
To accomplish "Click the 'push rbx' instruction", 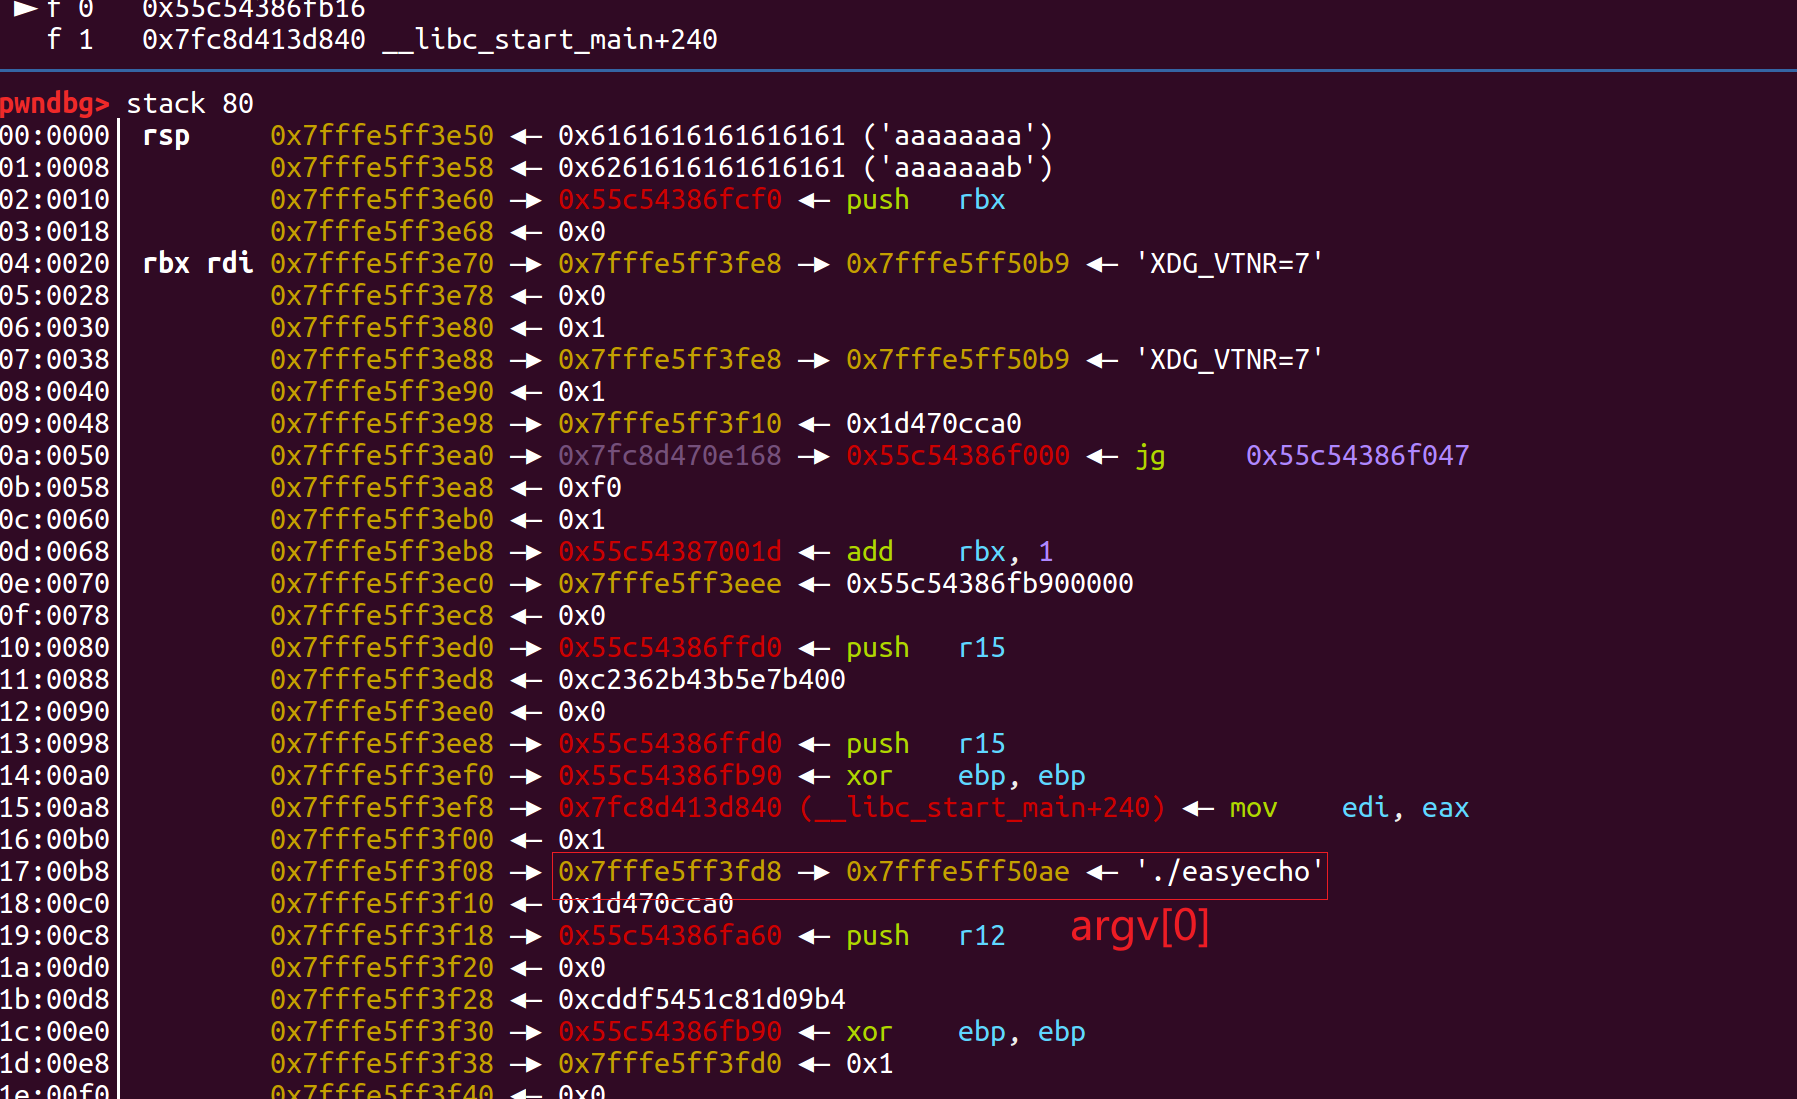I will pyautogui.click(x=925, y=199).
